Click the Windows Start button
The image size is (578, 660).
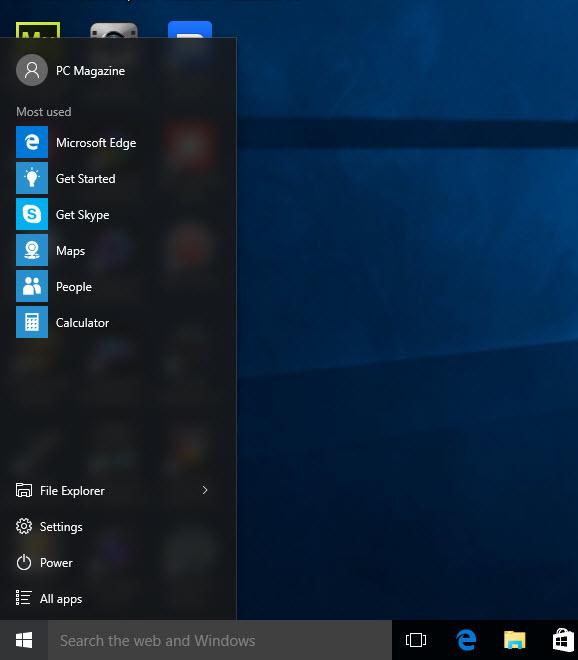click(24, 640)
